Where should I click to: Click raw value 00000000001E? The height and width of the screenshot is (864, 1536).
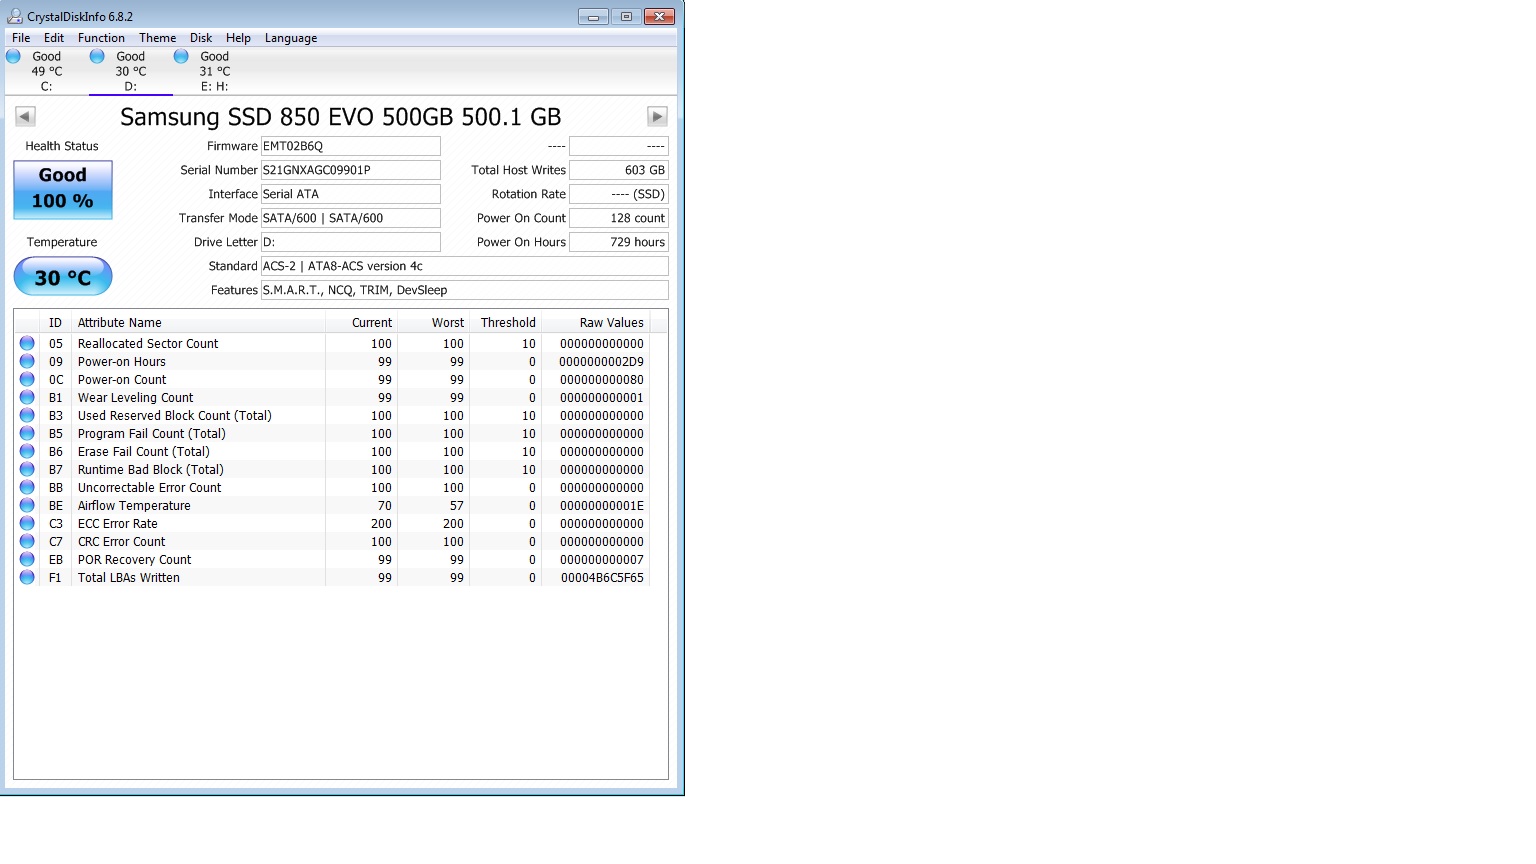(x=602, y=506)
